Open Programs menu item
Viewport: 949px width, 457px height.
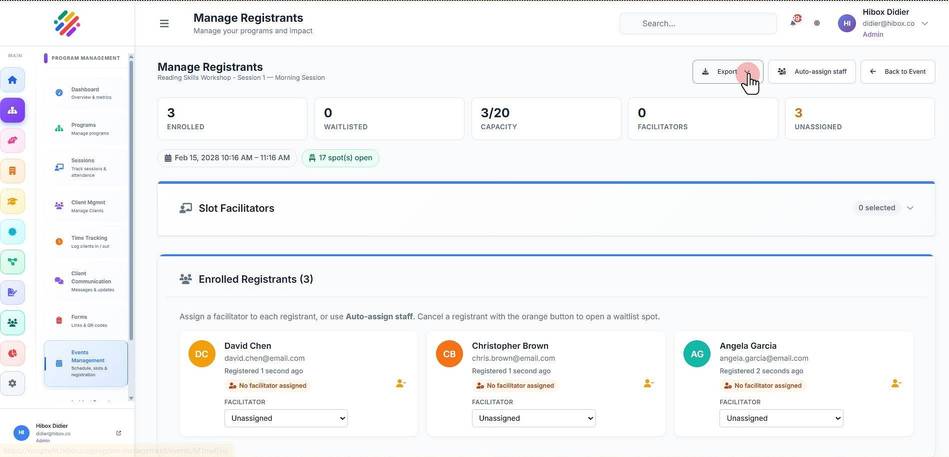coord(85,128)
